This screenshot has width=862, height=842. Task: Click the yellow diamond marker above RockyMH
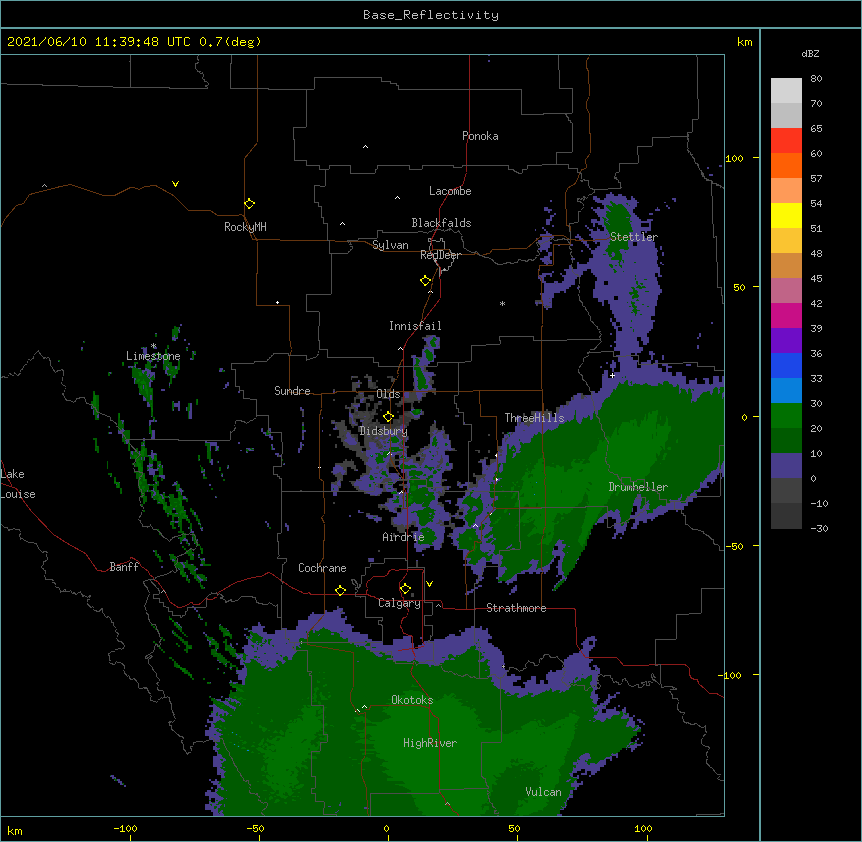249,204
